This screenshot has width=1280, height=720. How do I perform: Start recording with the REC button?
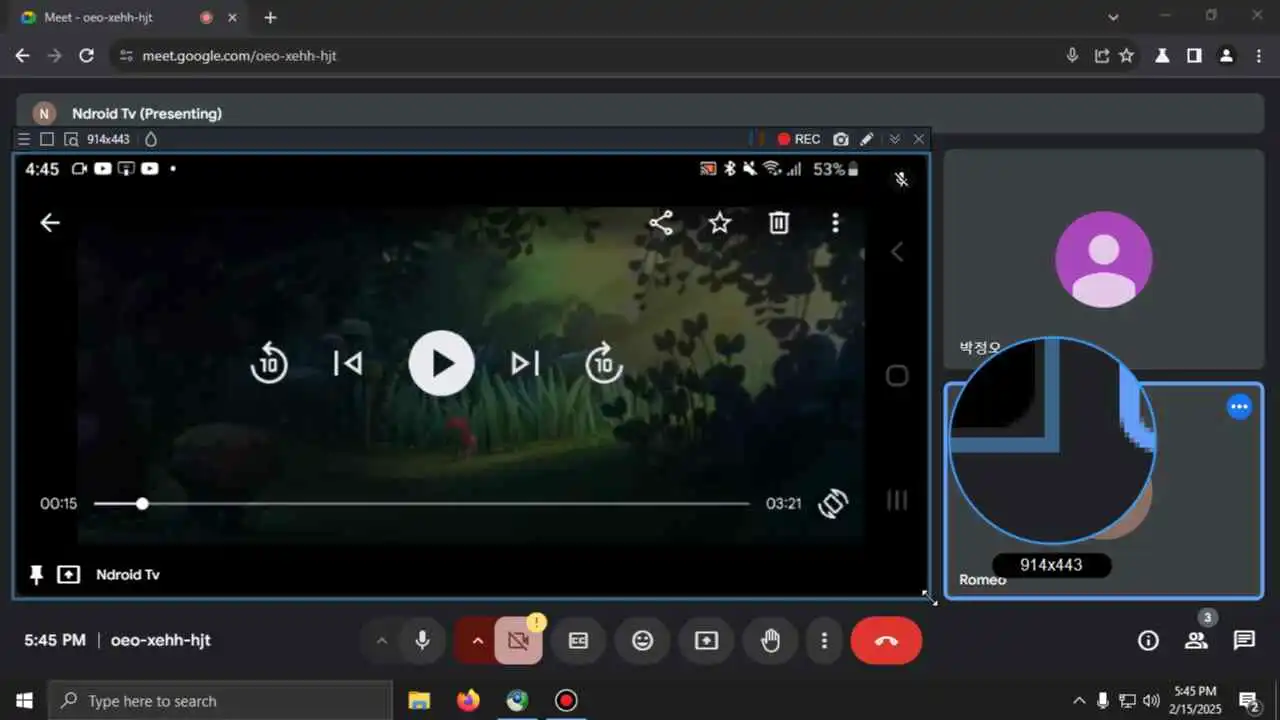coord(799,139)
